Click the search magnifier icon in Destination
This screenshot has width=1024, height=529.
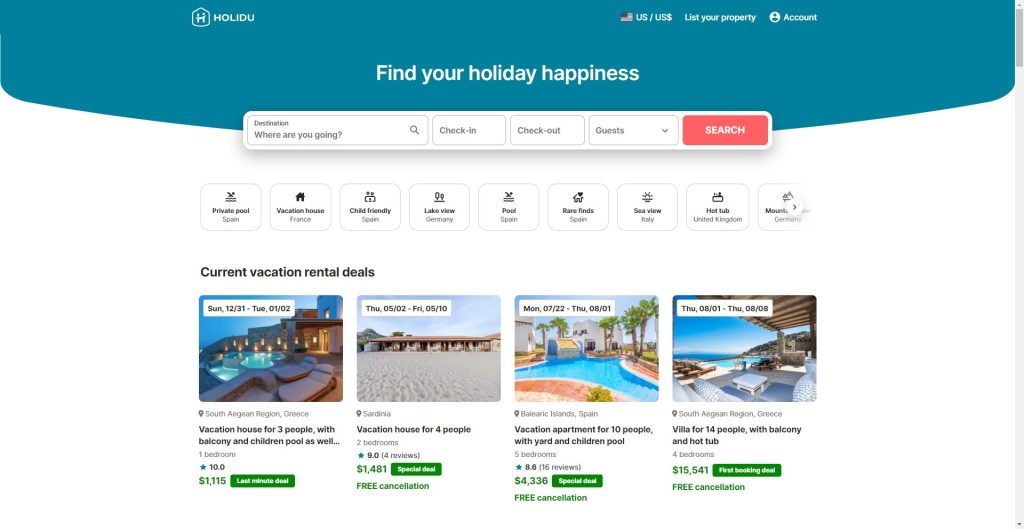415,130
